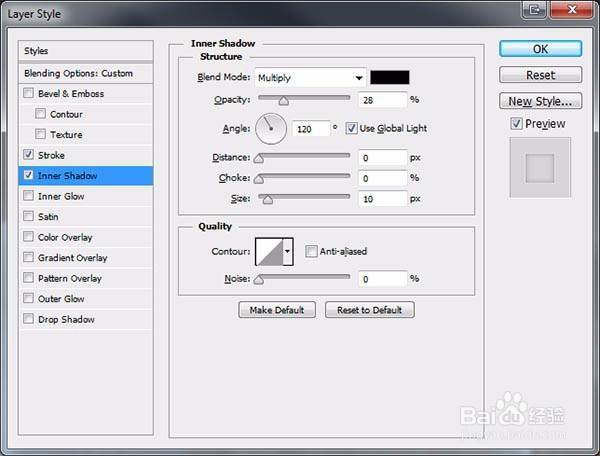Focus the Opacity value field

pos(382,100)
